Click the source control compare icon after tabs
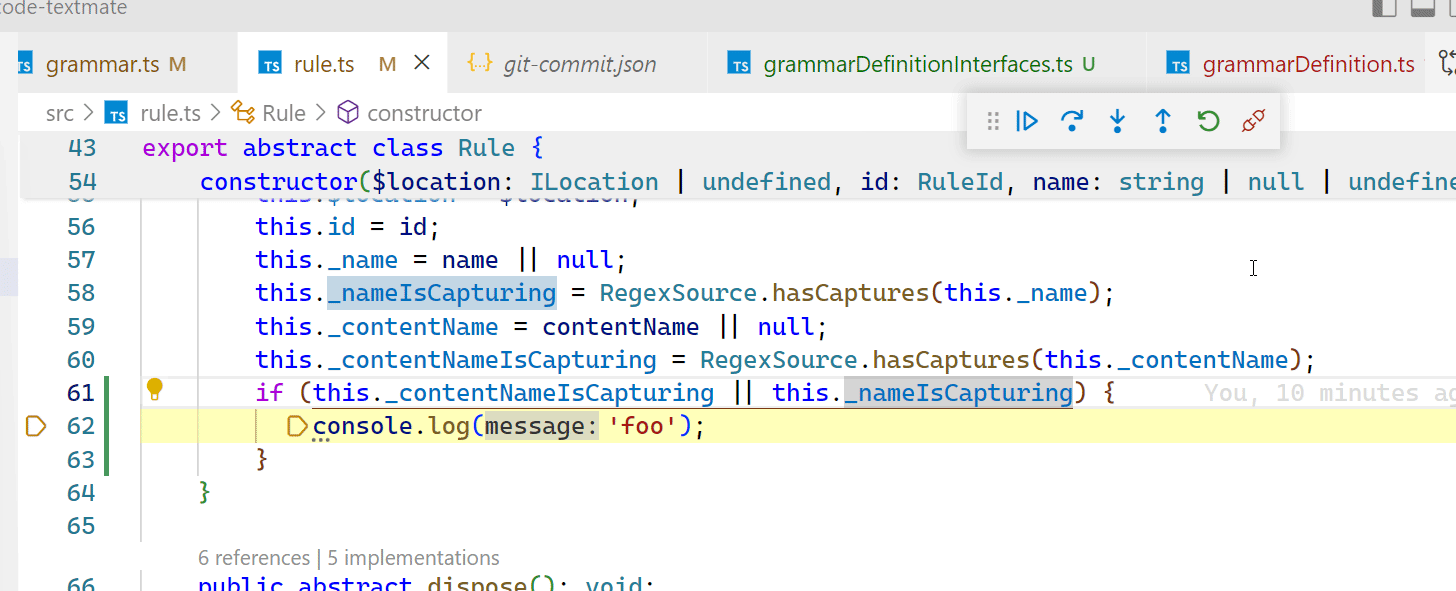 1446,64
